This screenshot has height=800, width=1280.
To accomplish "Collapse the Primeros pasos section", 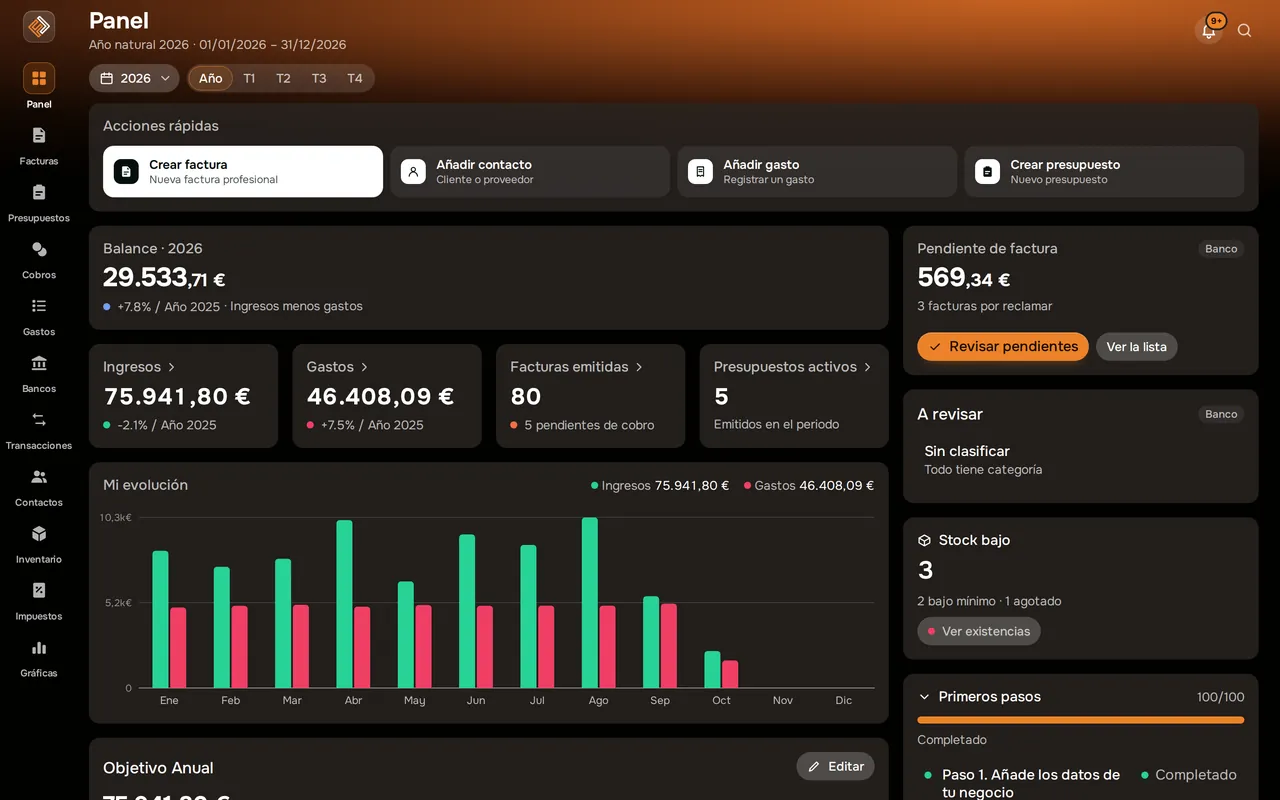I will [924, 697].
